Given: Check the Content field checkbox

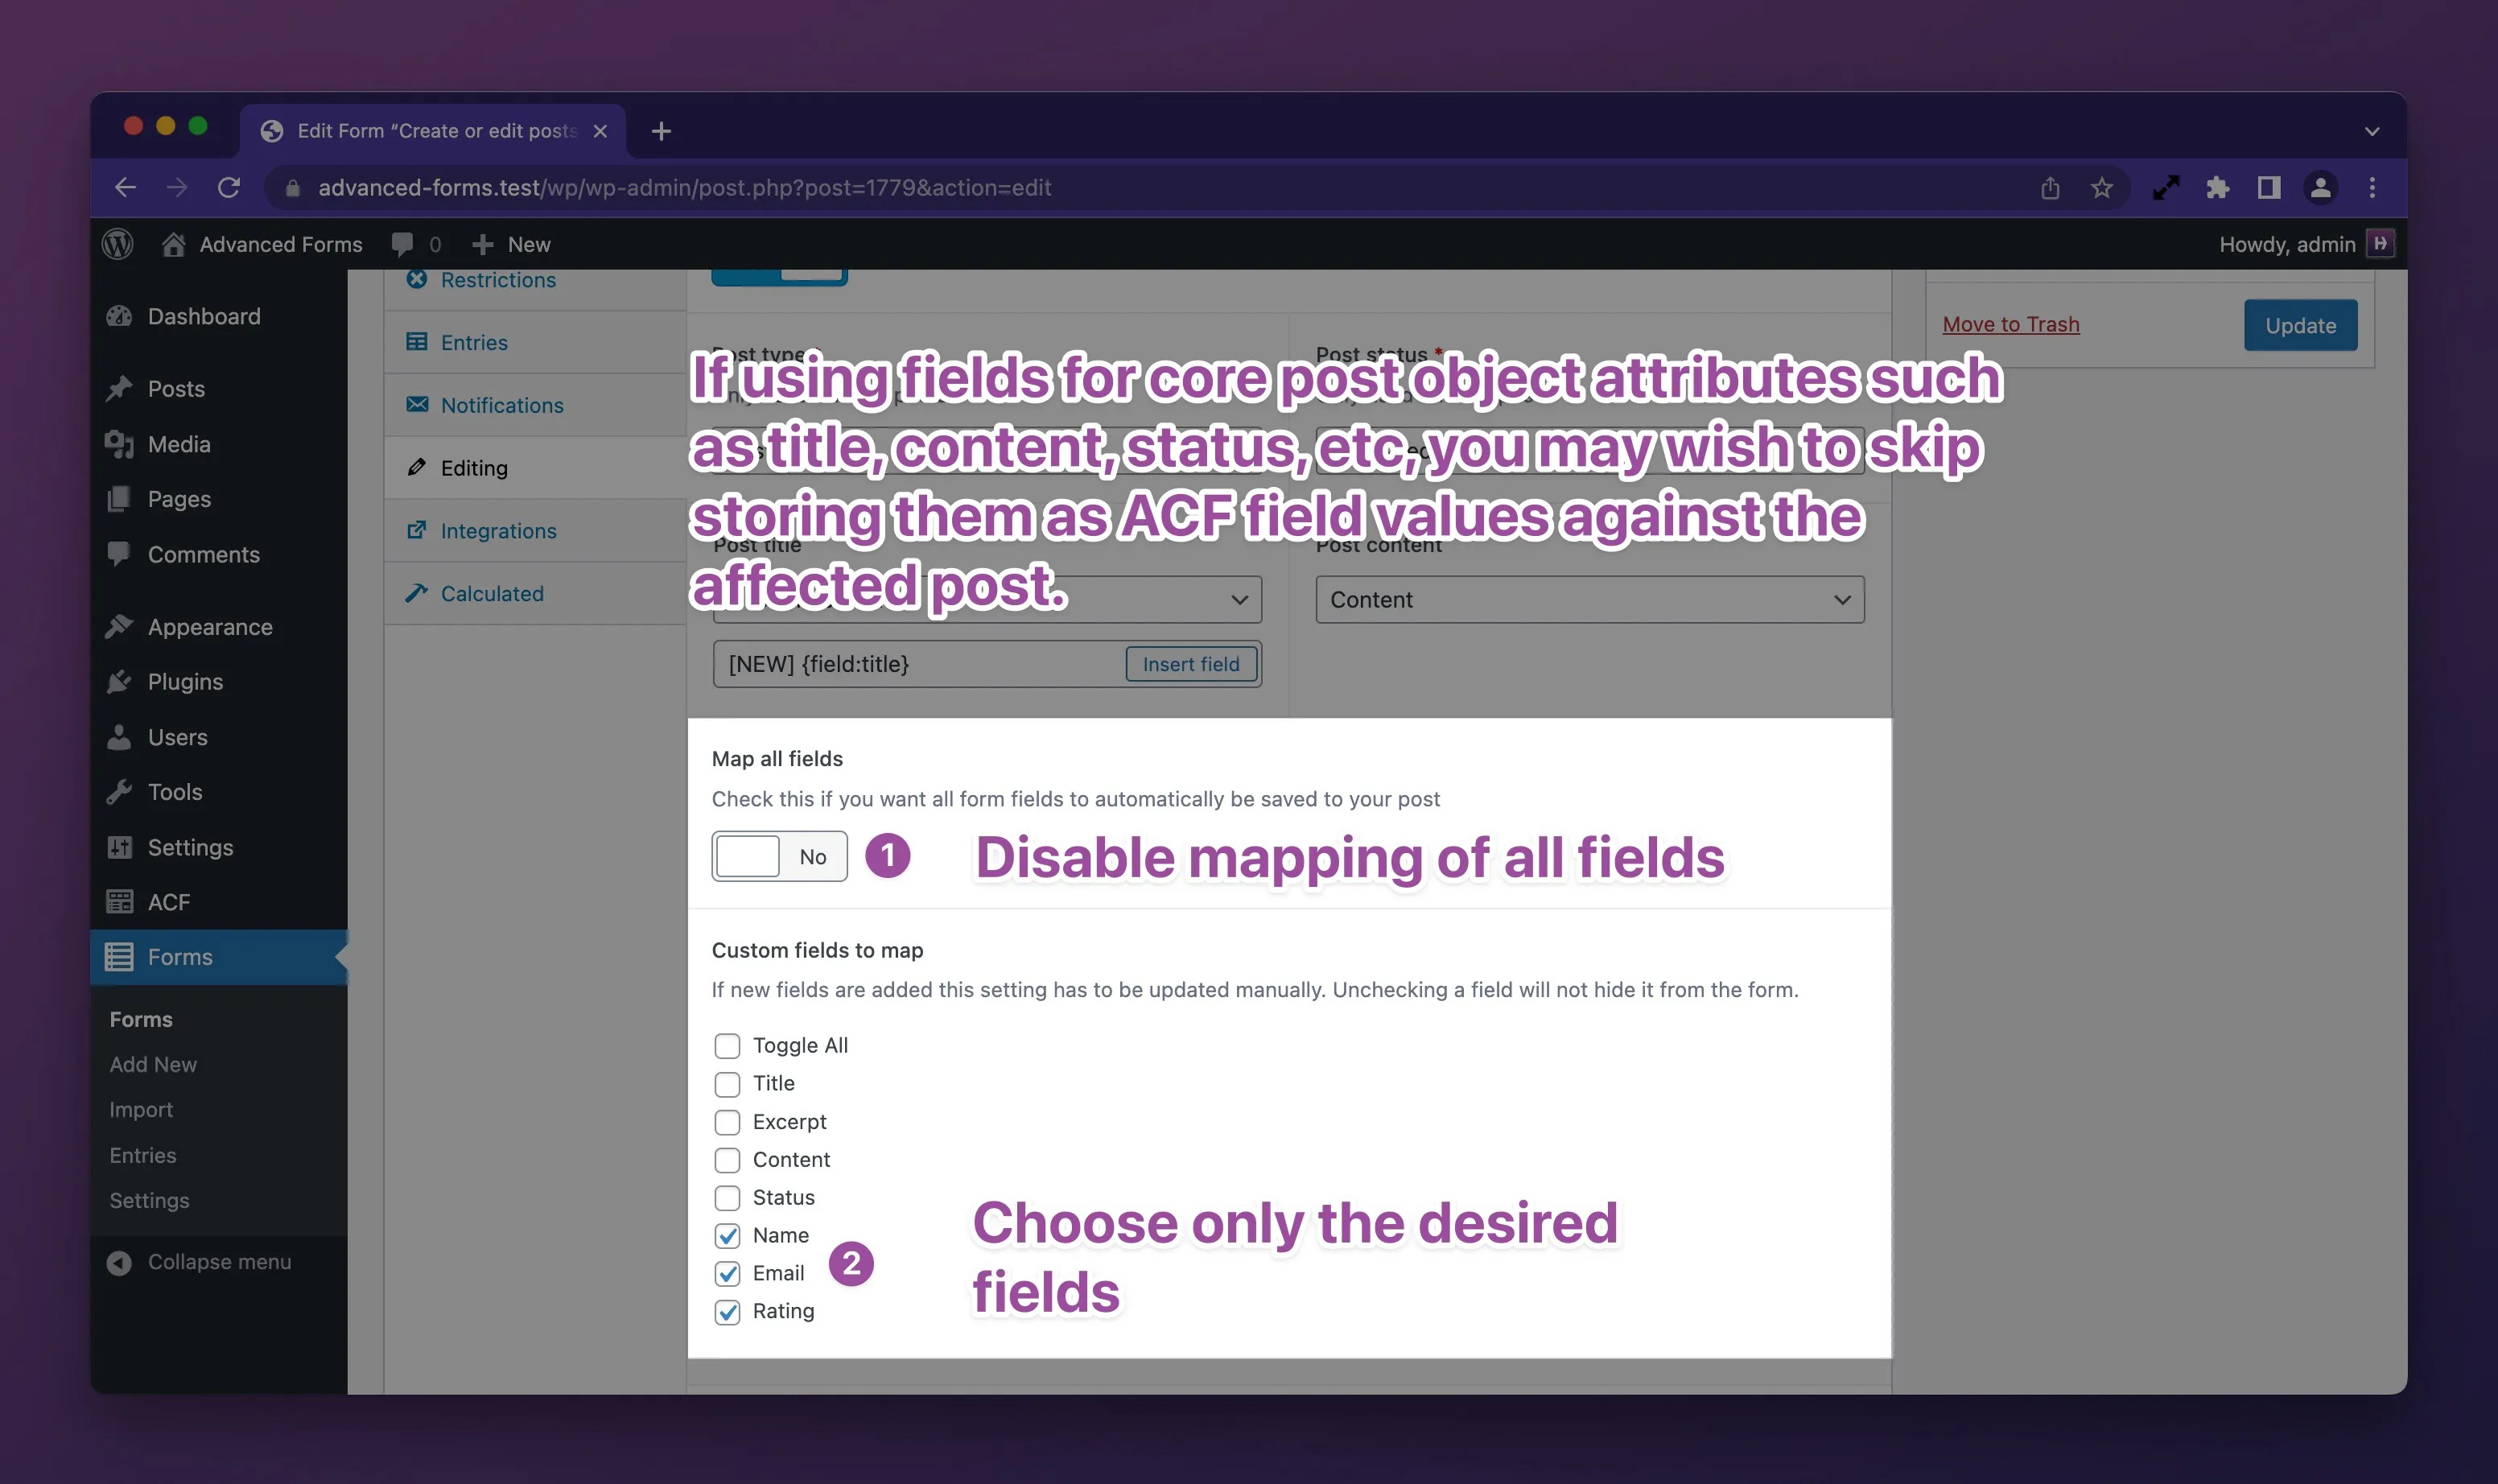Looking at the screenshot, I should 727,1160.
